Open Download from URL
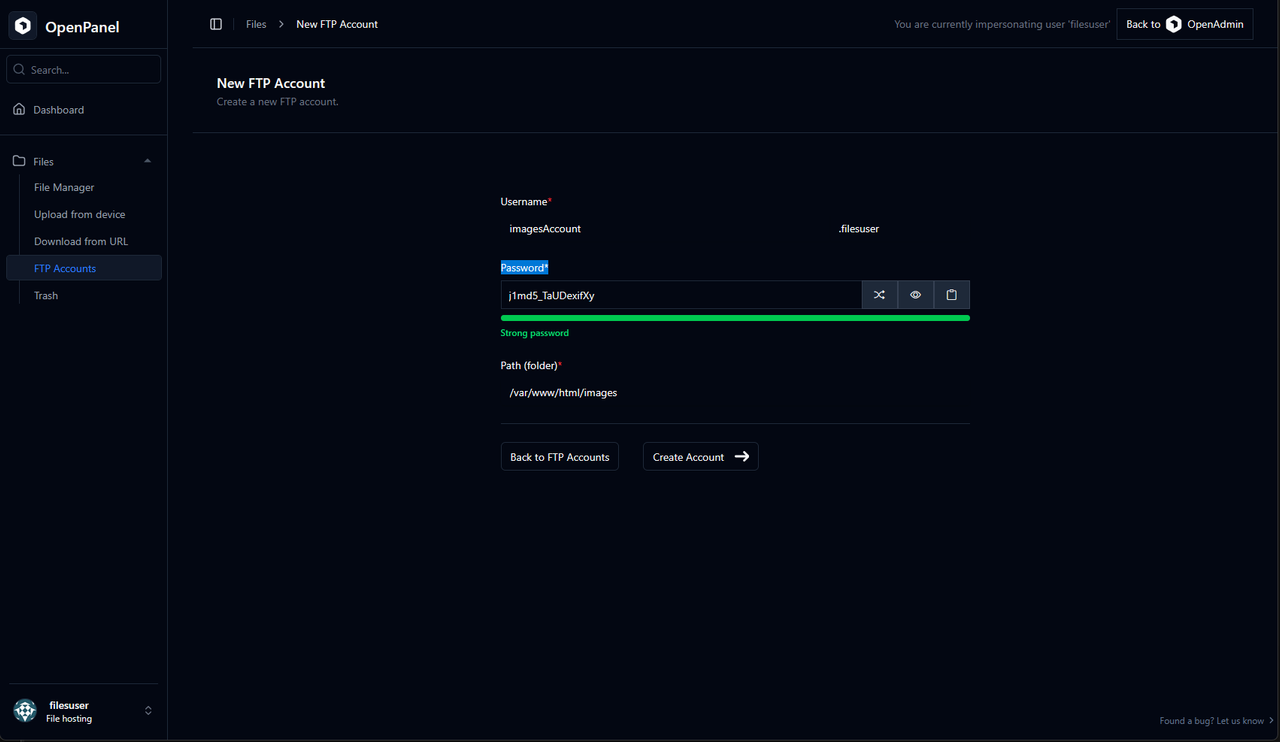The image size is (1280, 742). pos(81,241)
